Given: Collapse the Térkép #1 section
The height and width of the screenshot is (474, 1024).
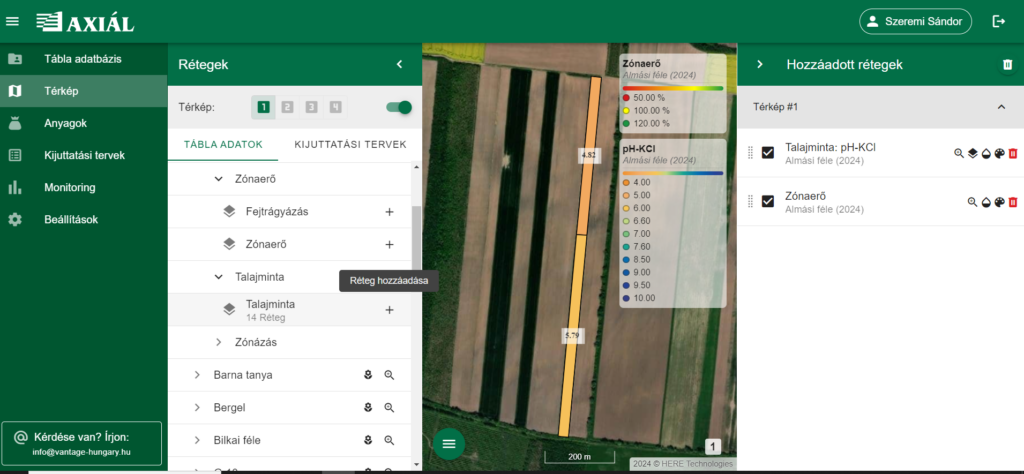Looking at the screenshot, I should coord(1001,107).
